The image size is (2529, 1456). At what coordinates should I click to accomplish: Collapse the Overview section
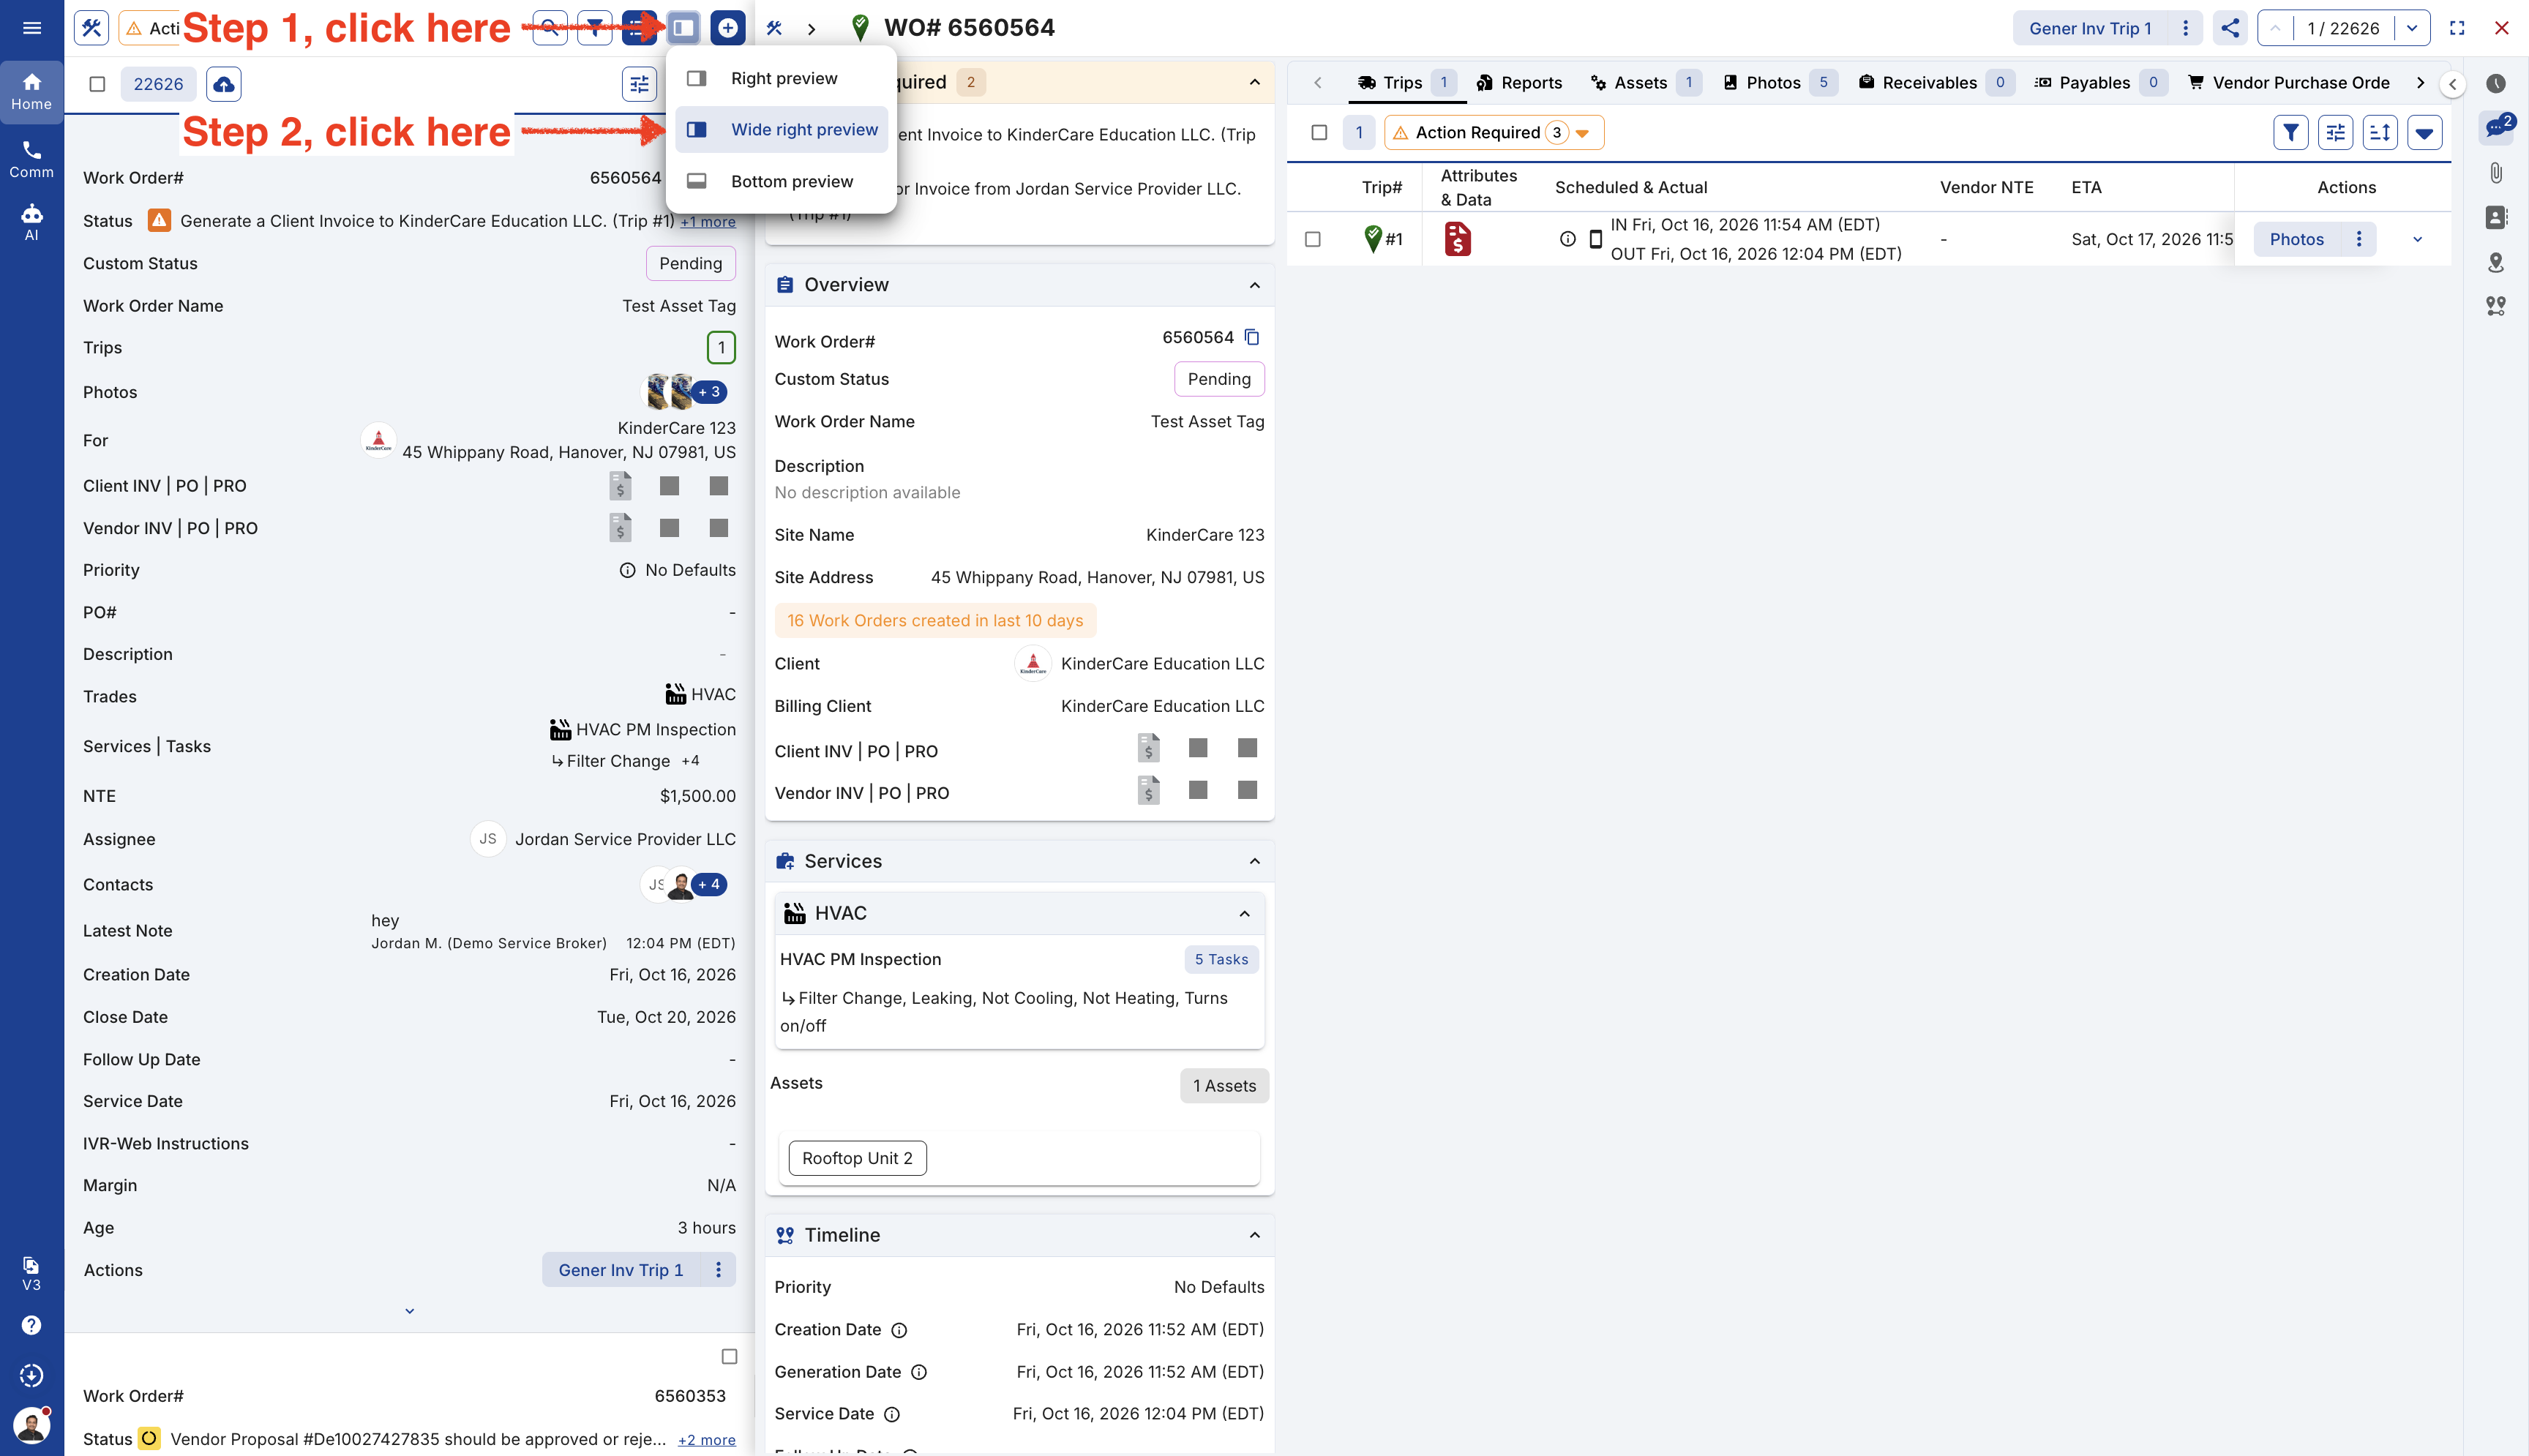(1254, 285)
